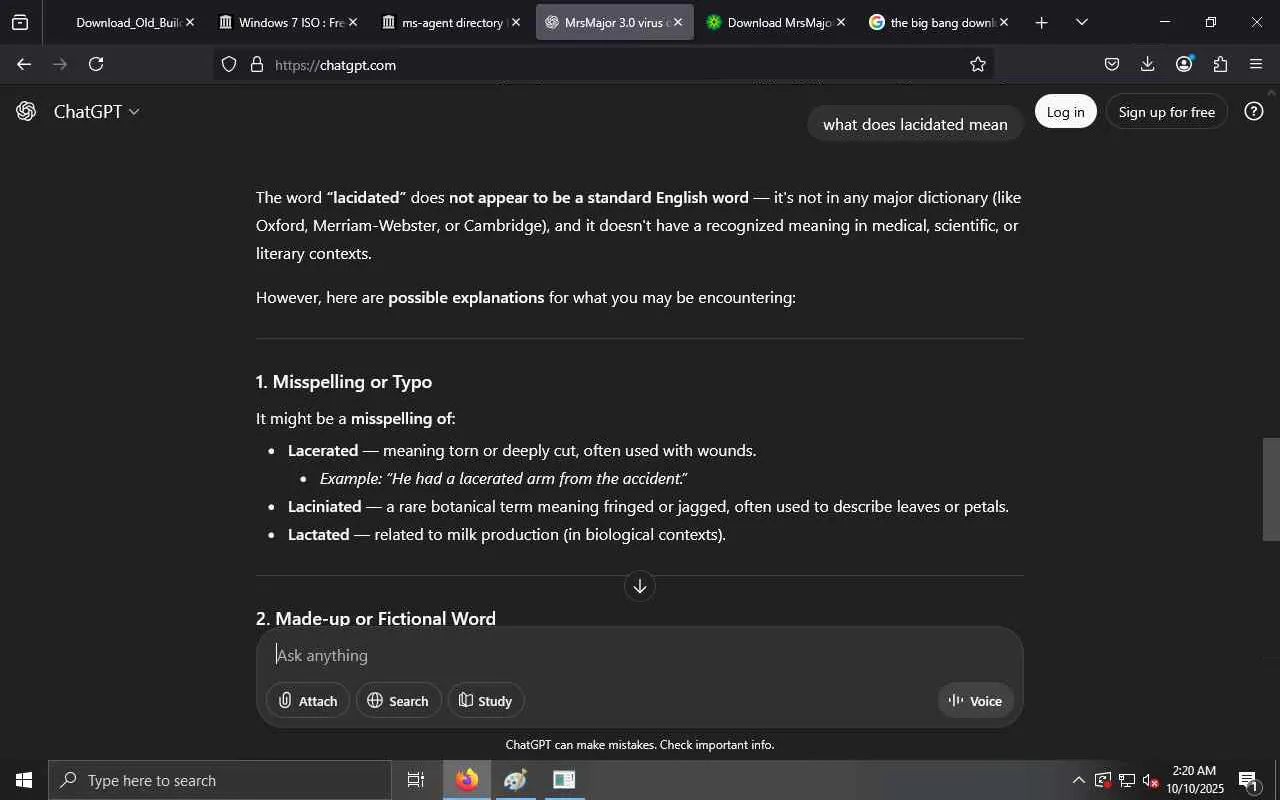Open the ChatGPT help question mark
Image resolution: width=1280 pixels, height=800 pixels.
click(x=1254, y=111)
